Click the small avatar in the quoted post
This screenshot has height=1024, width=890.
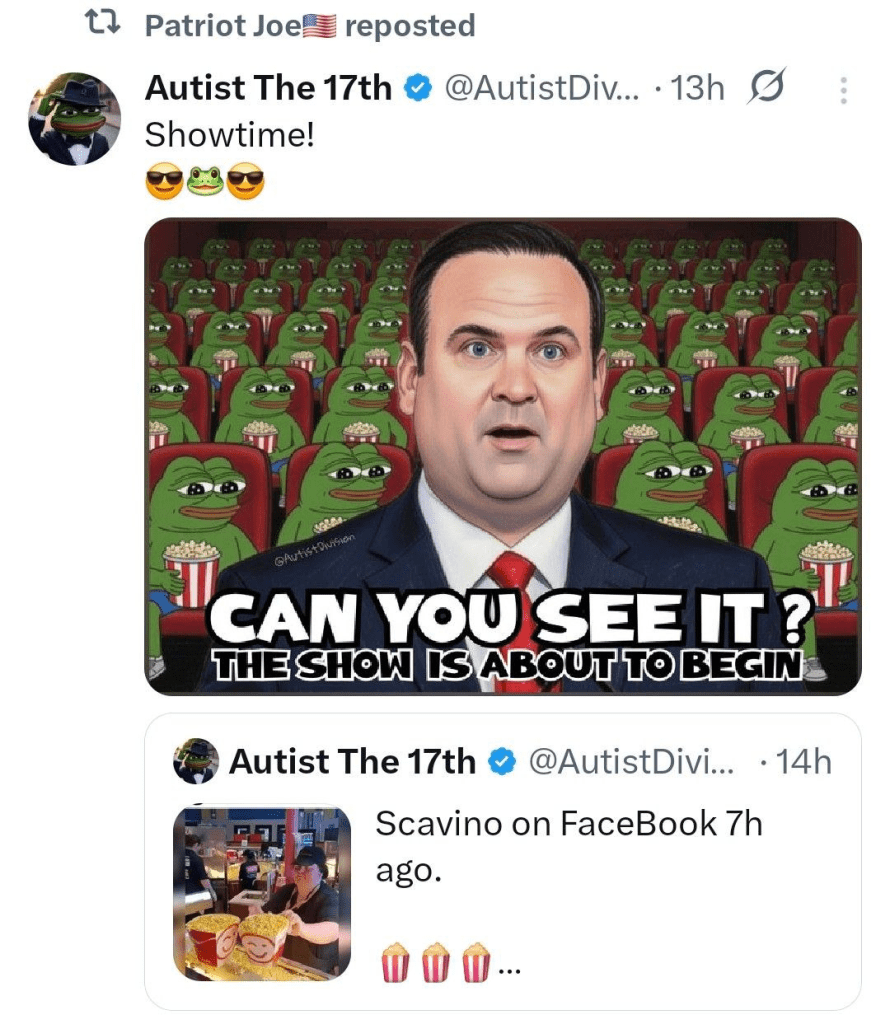[198, 762]
